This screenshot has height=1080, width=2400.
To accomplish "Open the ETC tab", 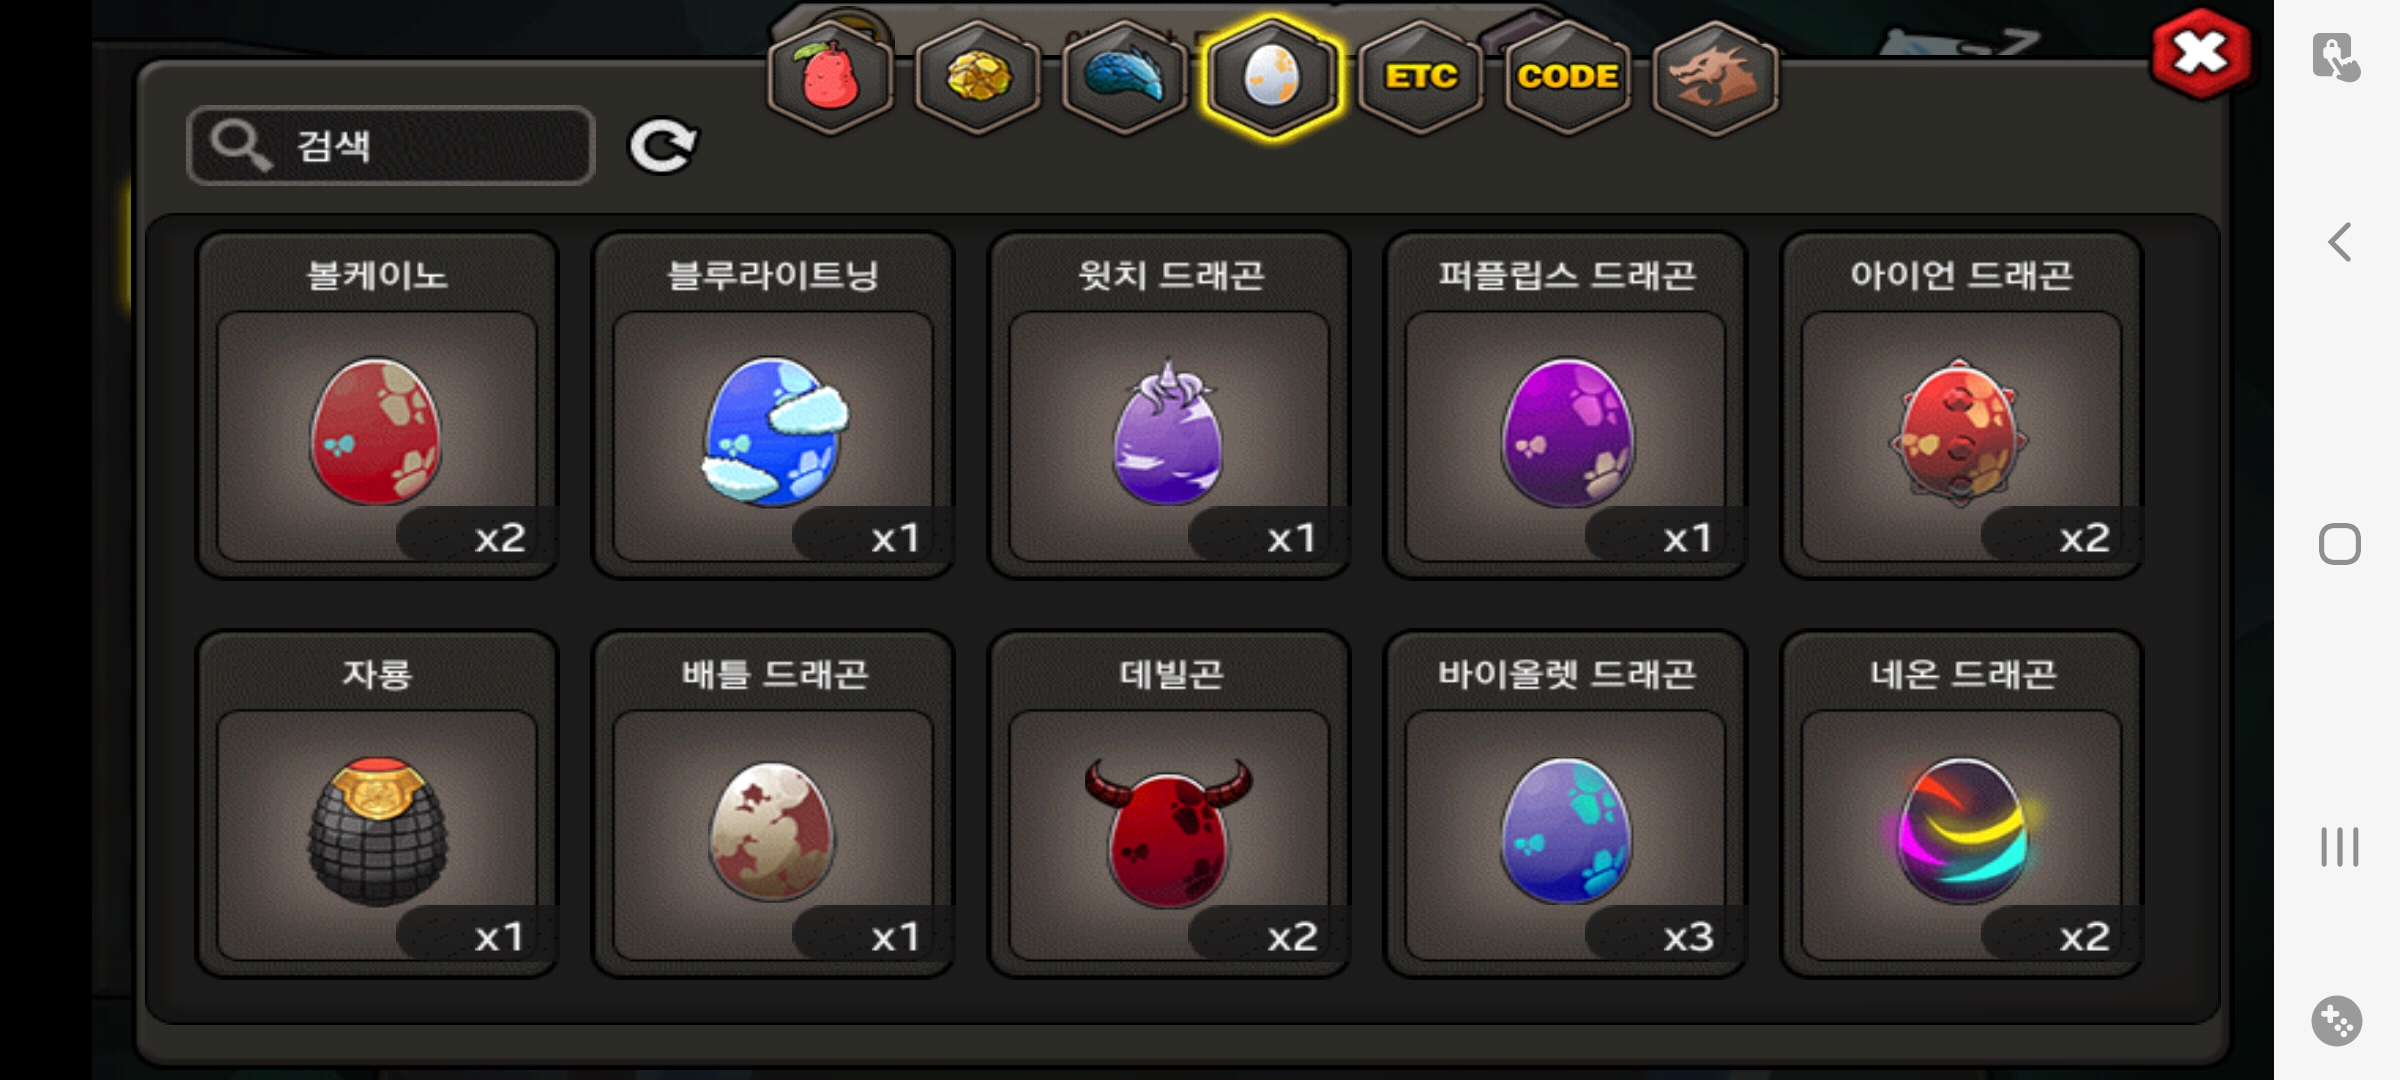I will (x=1420, y=77).
